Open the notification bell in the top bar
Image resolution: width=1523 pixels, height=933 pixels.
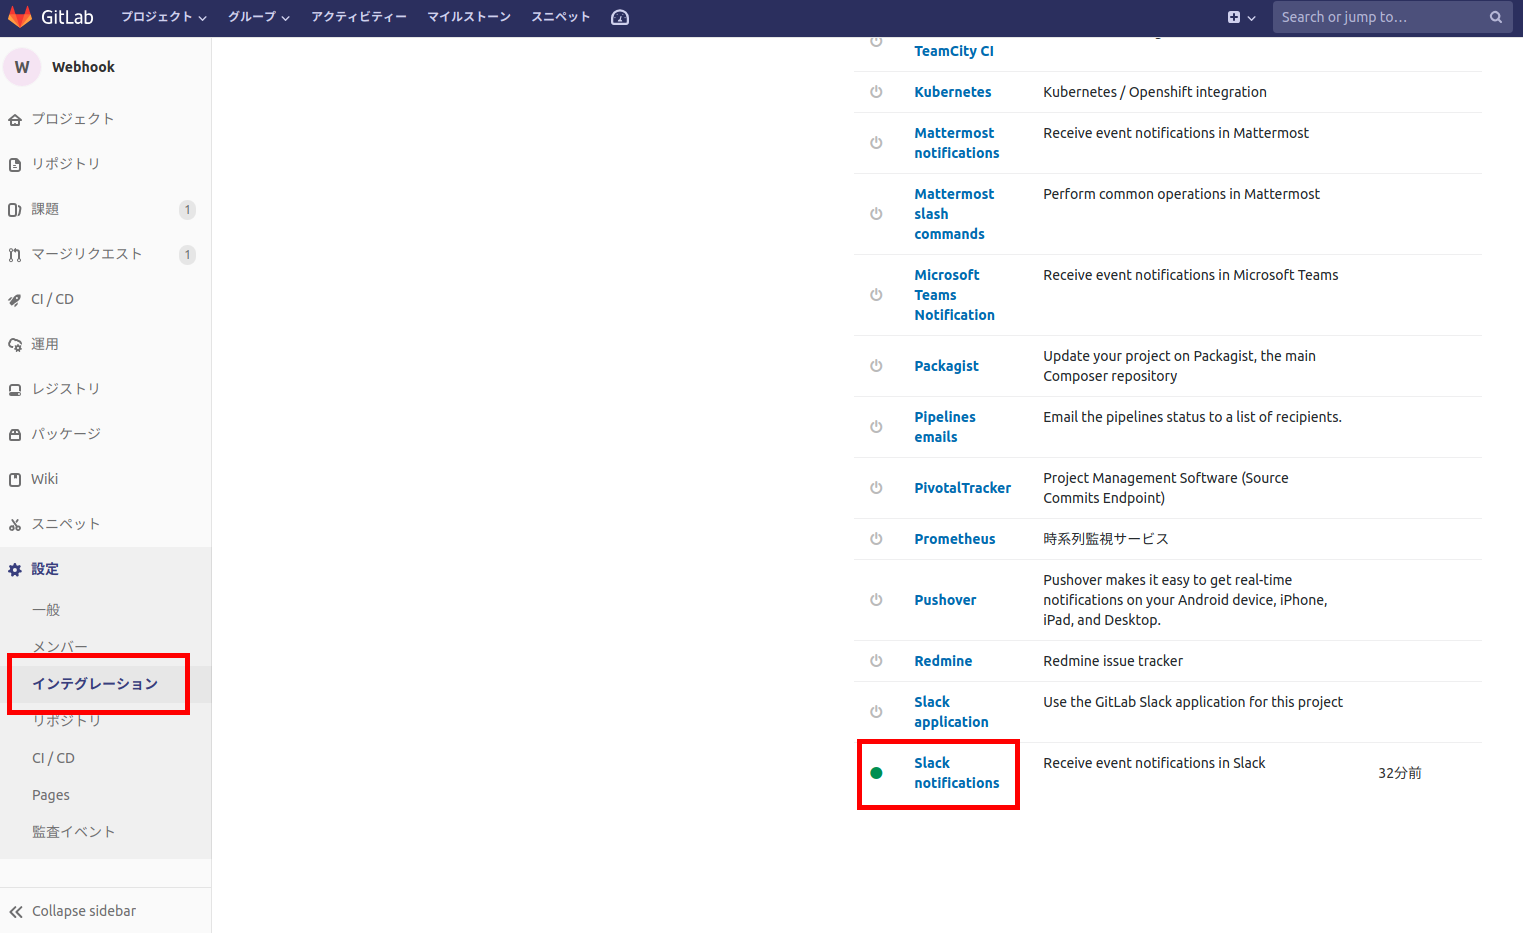[x=619, y=17]
